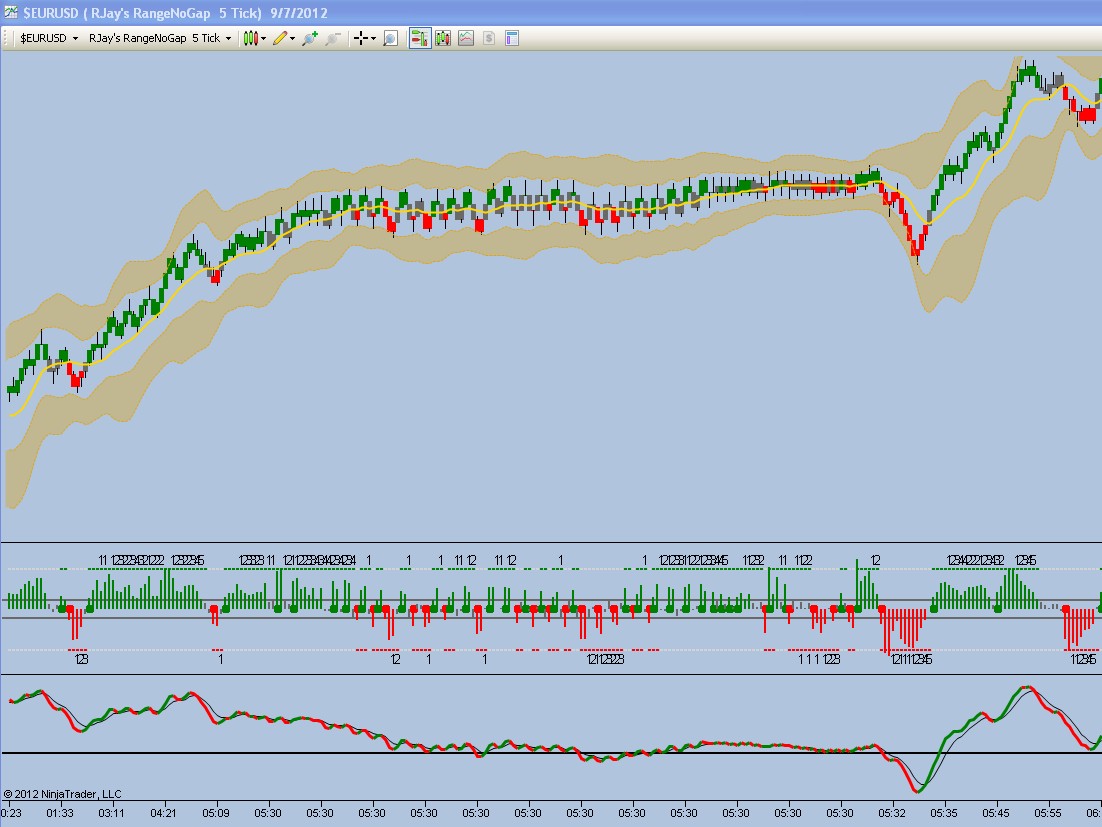Select the pencil drawing tools icon
Screen dimensions: 1102x827
pos(280,38)
